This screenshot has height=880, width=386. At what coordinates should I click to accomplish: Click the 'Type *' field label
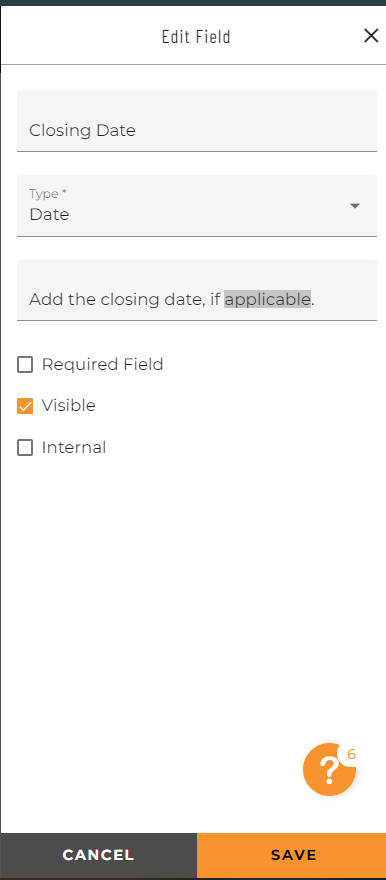(48, 194)
